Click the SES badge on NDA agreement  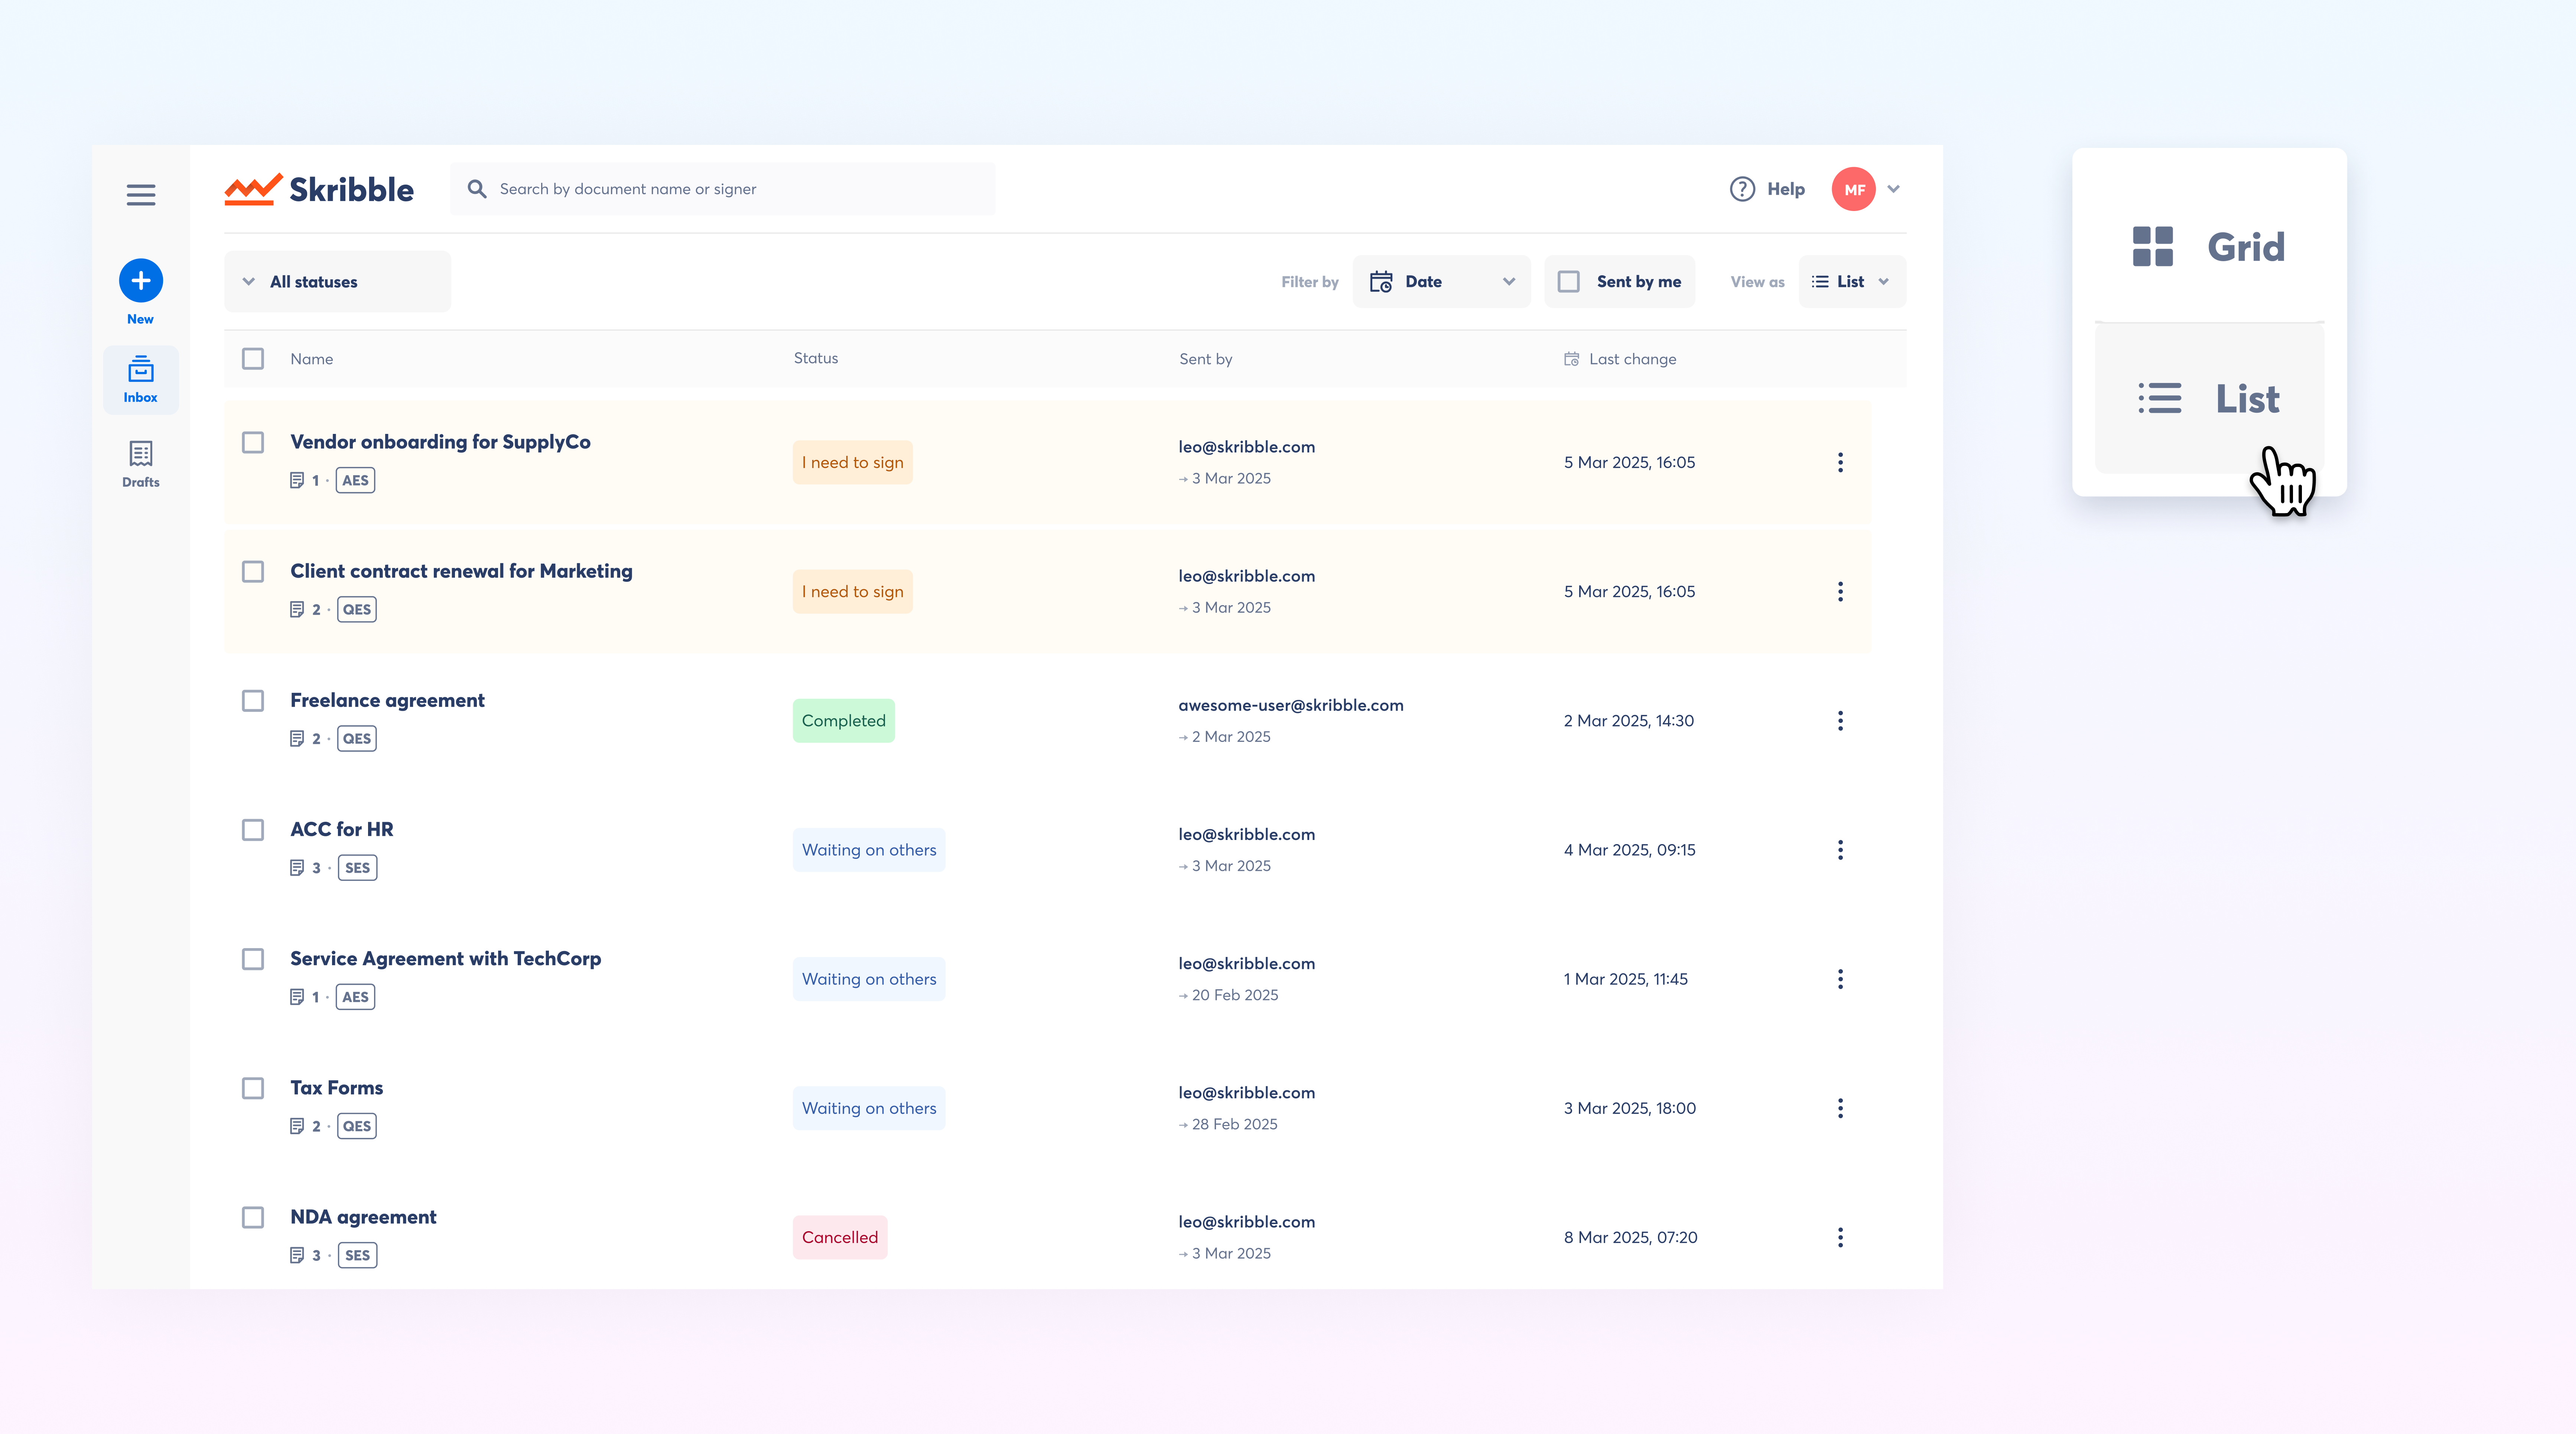357,1255
